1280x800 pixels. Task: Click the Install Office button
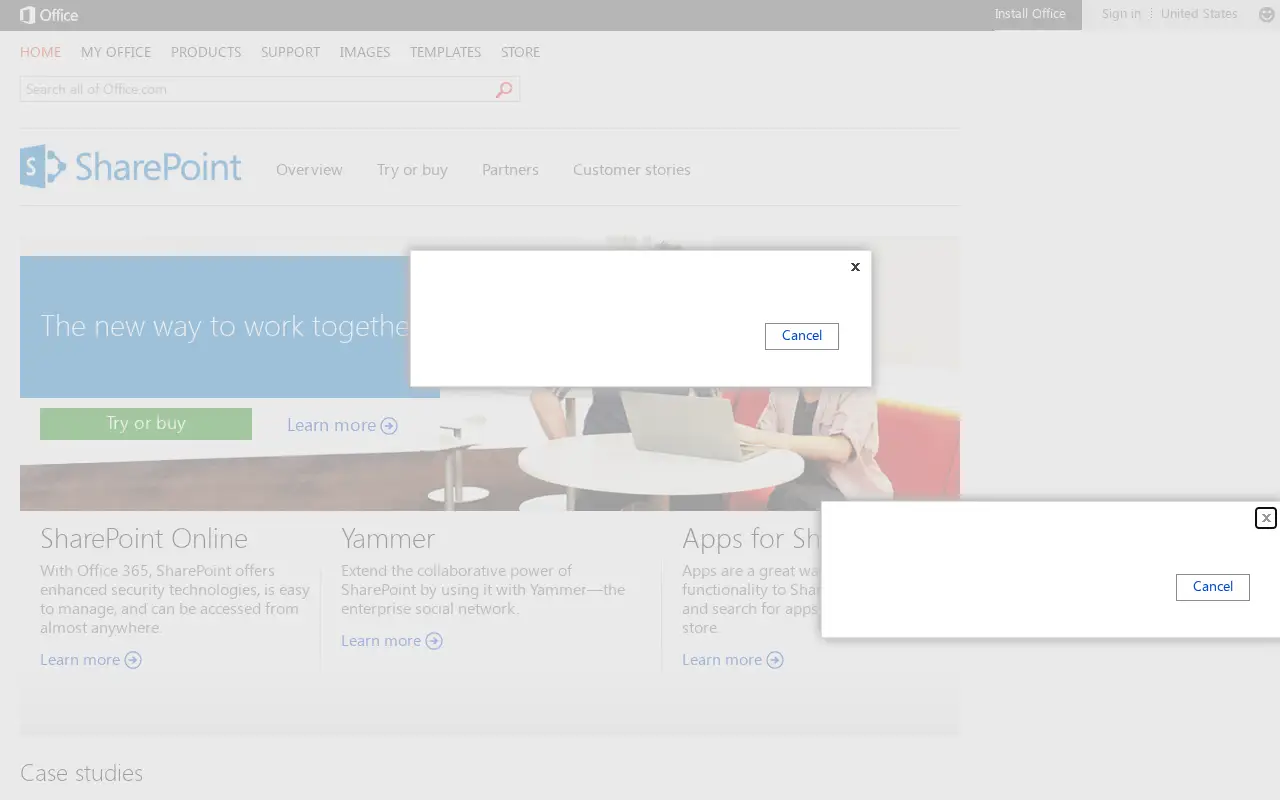[1030, 14]
